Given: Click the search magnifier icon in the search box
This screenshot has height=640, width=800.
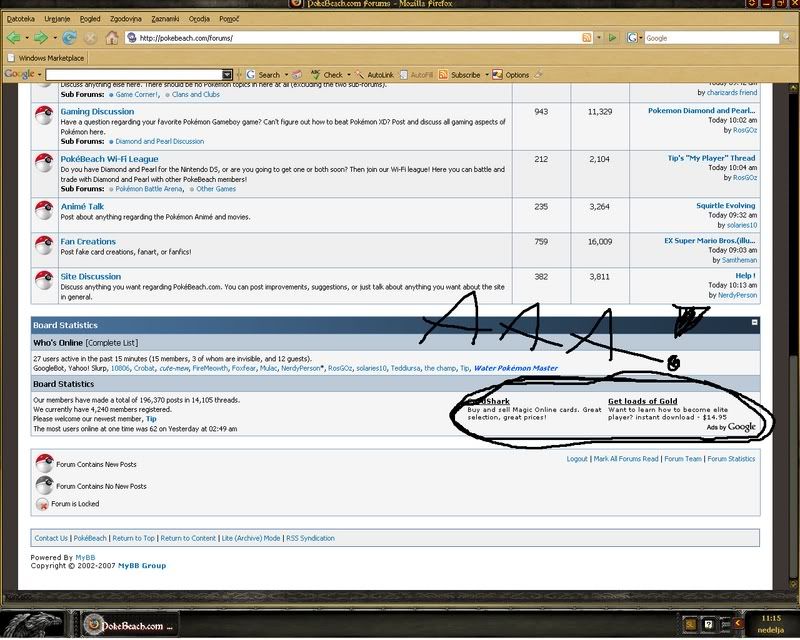Looking at the screenshot, I should 787,37.
